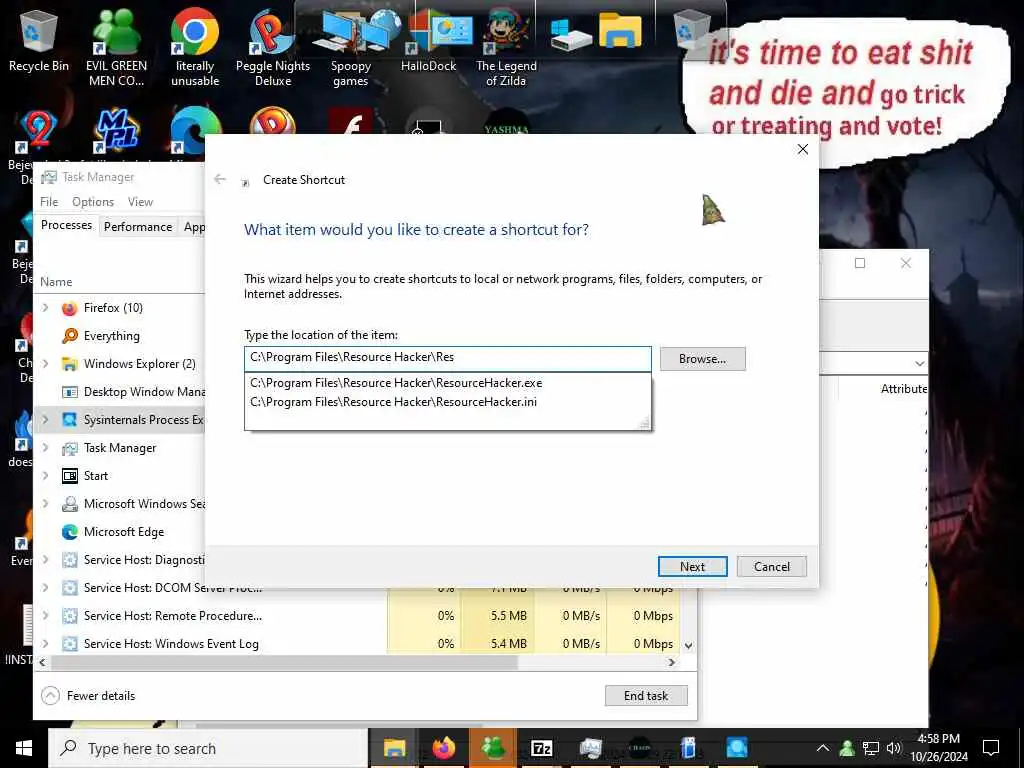Collapse Task Manager with Fewer details
The image size is (1024, 768).
[x=88, y=696]
